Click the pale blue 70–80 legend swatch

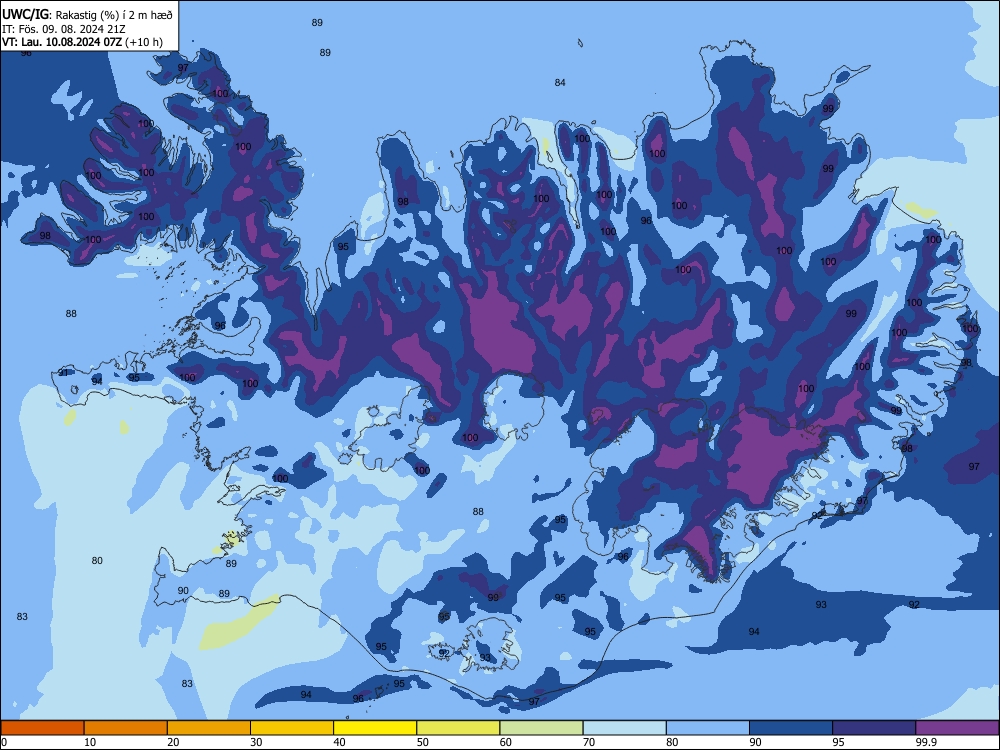pos(624,728)
